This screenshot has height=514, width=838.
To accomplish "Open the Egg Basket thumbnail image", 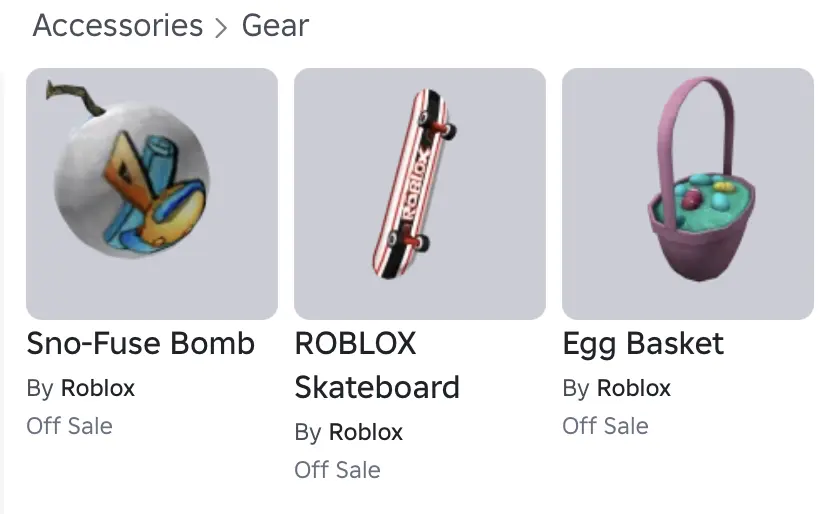I will pyautogui.click(x=688, y=194).
